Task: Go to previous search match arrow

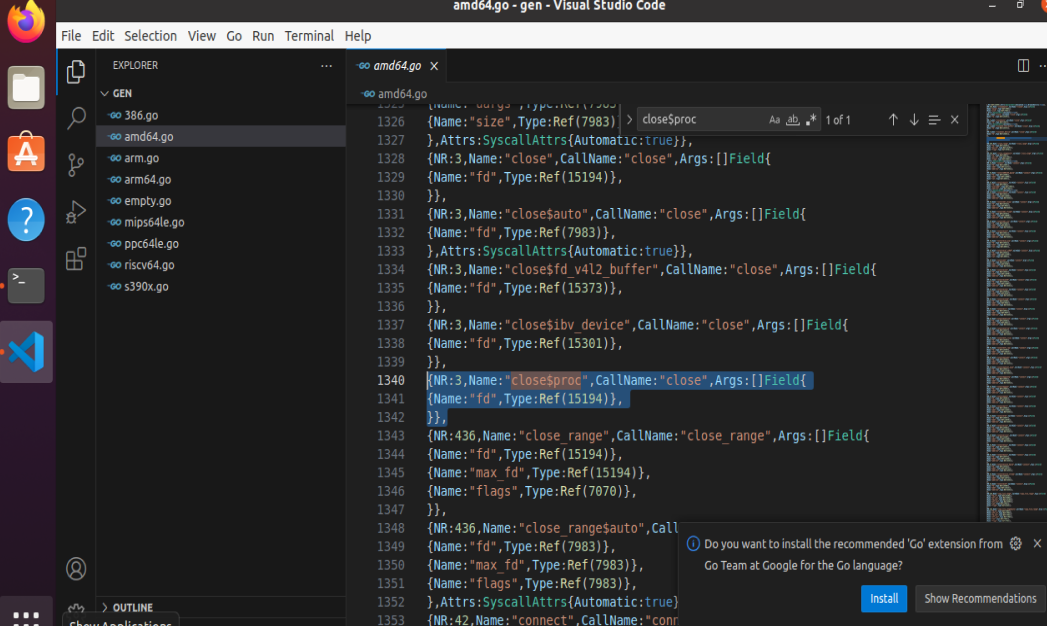Action: pos(893,120)
